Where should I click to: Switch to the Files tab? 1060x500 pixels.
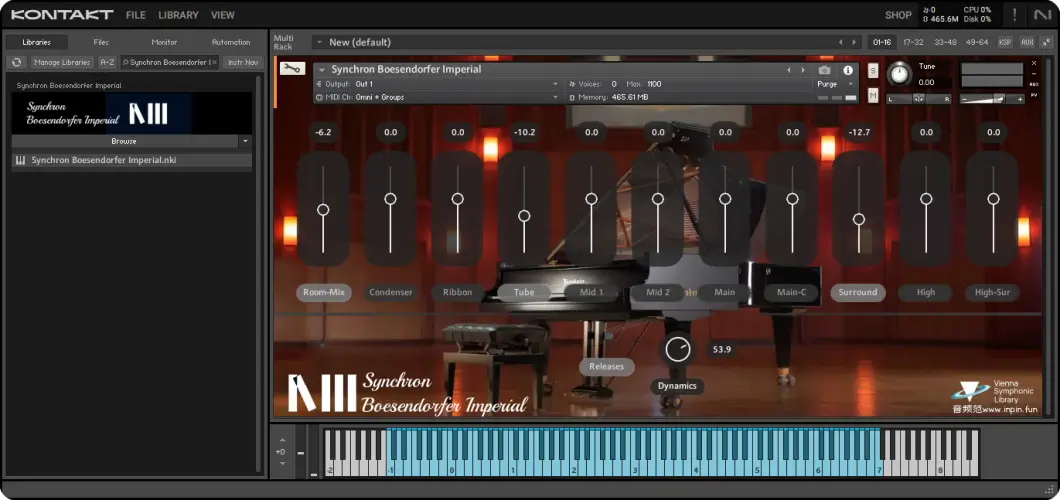[x=101, y=42]
